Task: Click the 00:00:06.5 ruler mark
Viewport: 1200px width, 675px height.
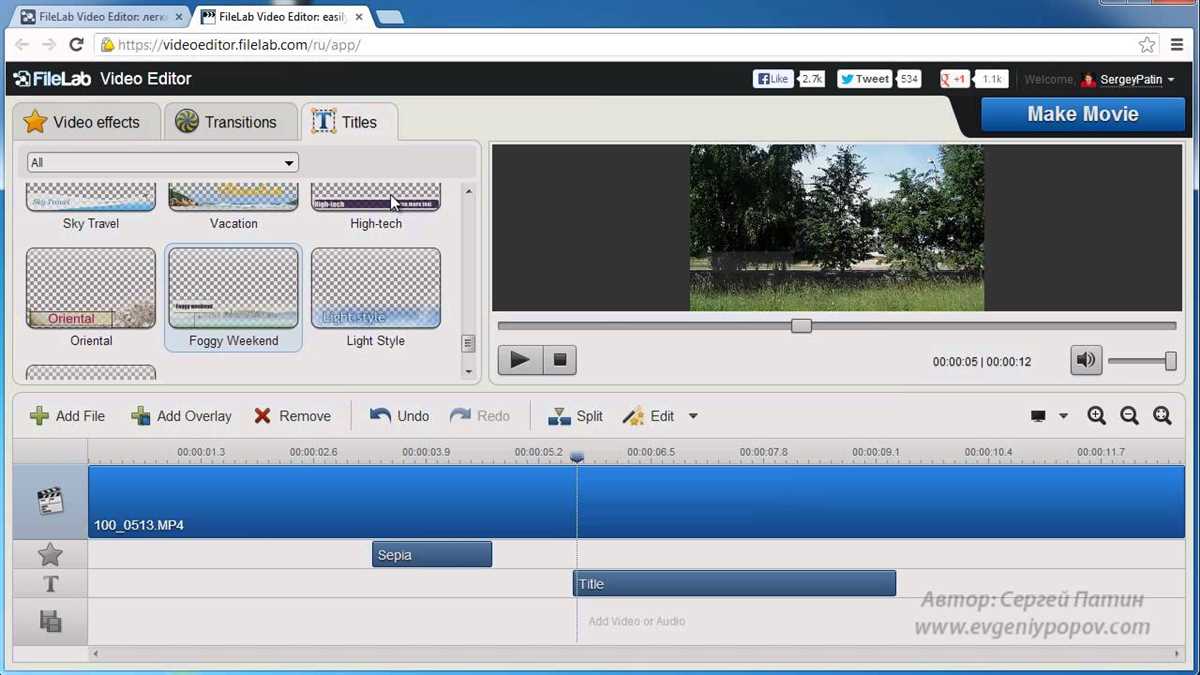Action: click(651, 452)
